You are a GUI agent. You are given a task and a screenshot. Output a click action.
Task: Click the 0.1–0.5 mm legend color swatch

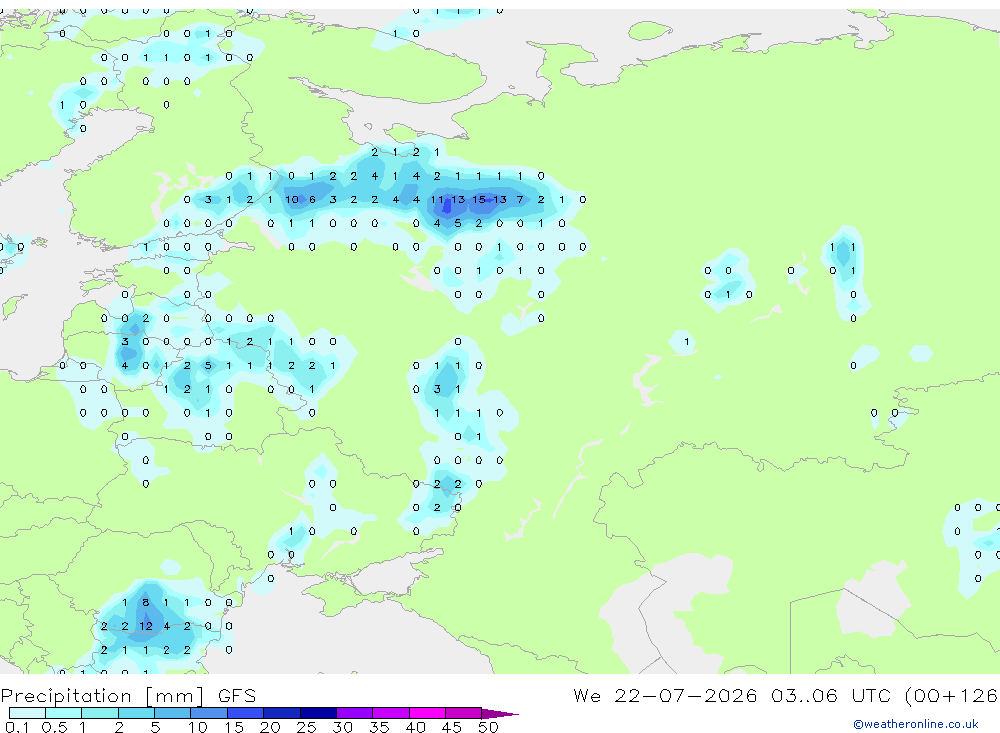27,713
